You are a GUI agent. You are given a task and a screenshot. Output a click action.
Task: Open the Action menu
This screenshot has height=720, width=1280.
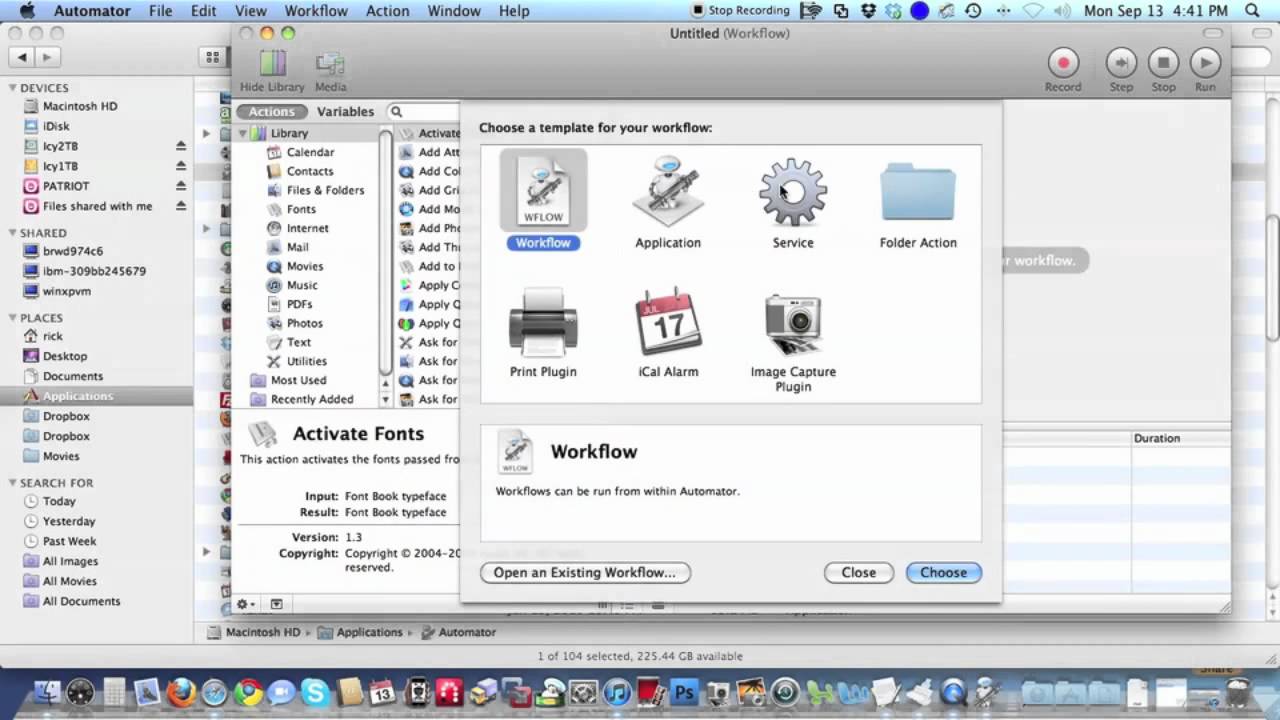click(x=387, y=11)
